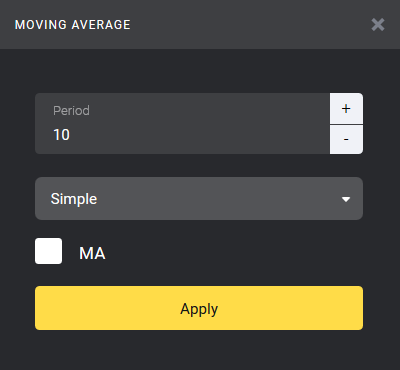Click the yellow Apply button

[x=199, y=308]
